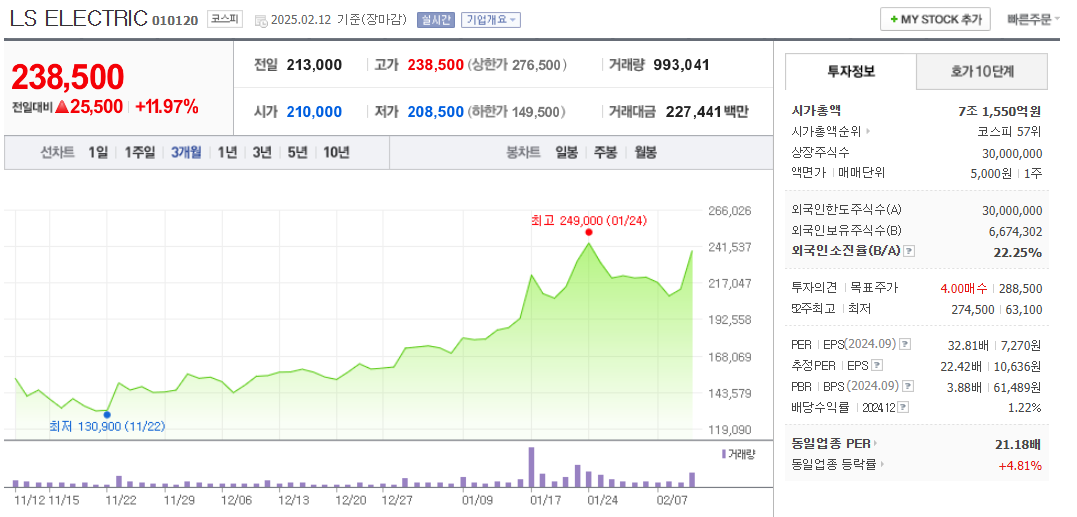Click the arrow beside 동일업종 등락률
Screen dimensions: 1077x517
click(x=882, y=465)
